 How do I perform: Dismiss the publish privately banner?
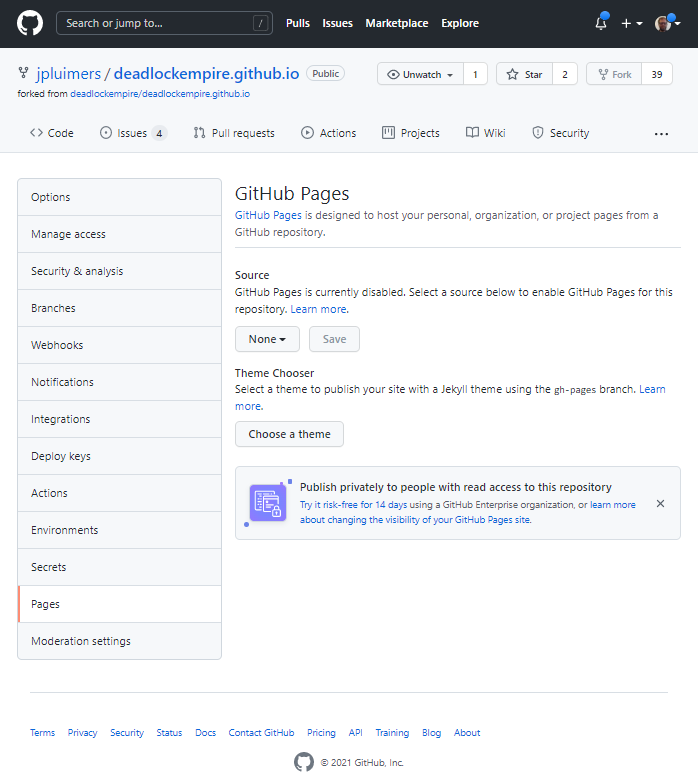pos(660,504)
